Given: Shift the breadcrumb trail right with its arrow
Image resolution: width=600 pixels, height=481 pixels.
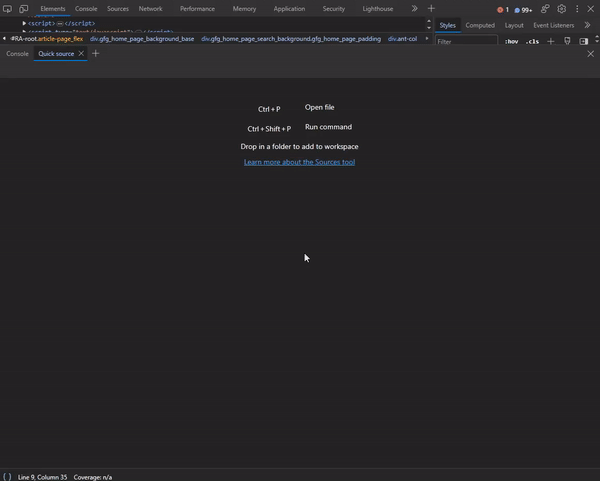Looking at the screenshot, I should coord(427,39).
